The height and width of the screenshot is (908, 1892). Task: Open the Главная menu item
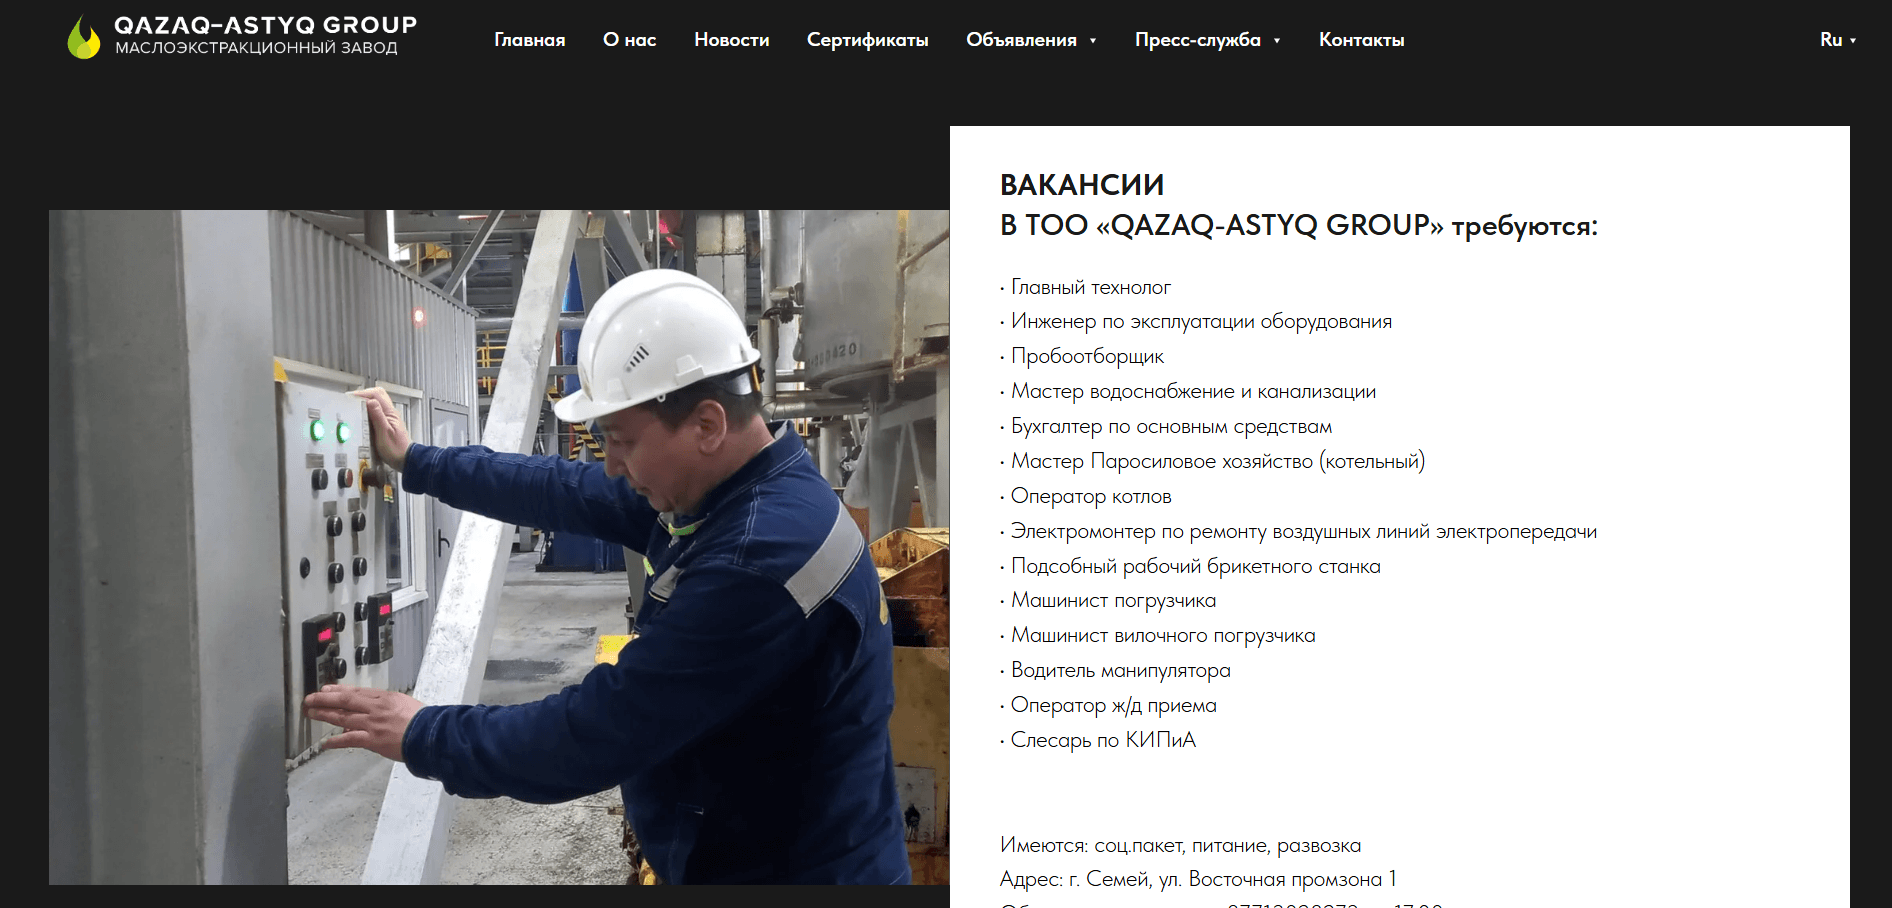point(530,40)
